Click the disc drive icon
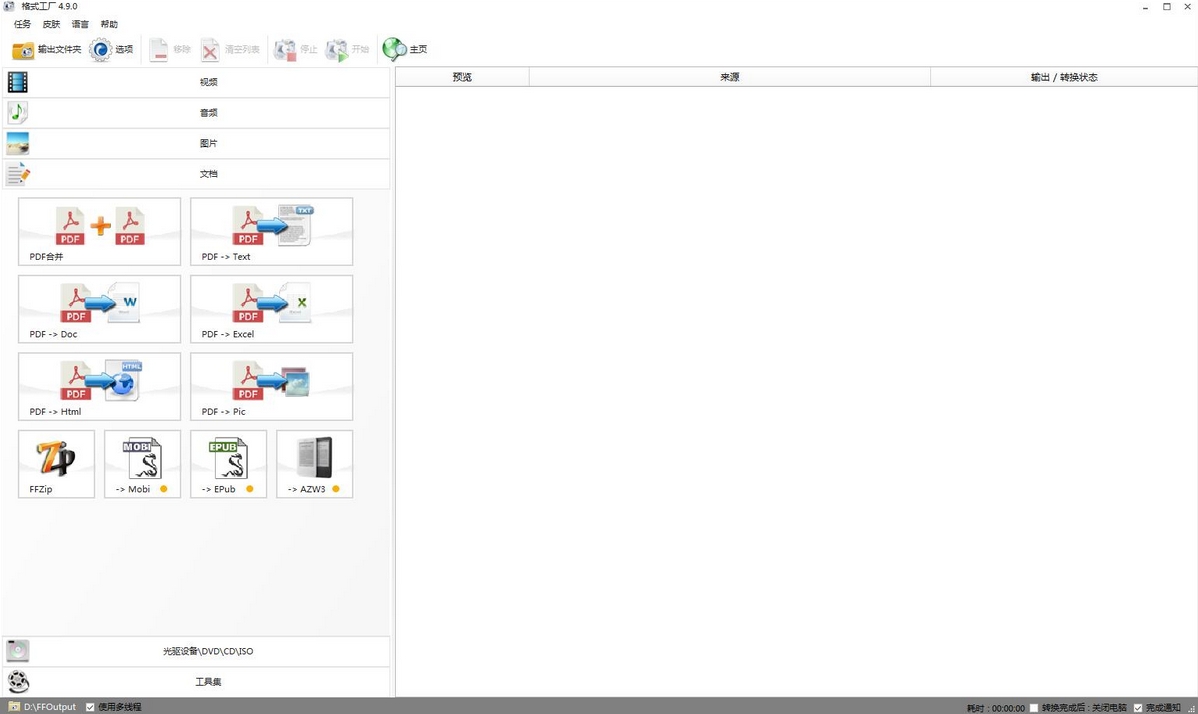The height and width of the screenshot is (714, 1198). [18, 651]
